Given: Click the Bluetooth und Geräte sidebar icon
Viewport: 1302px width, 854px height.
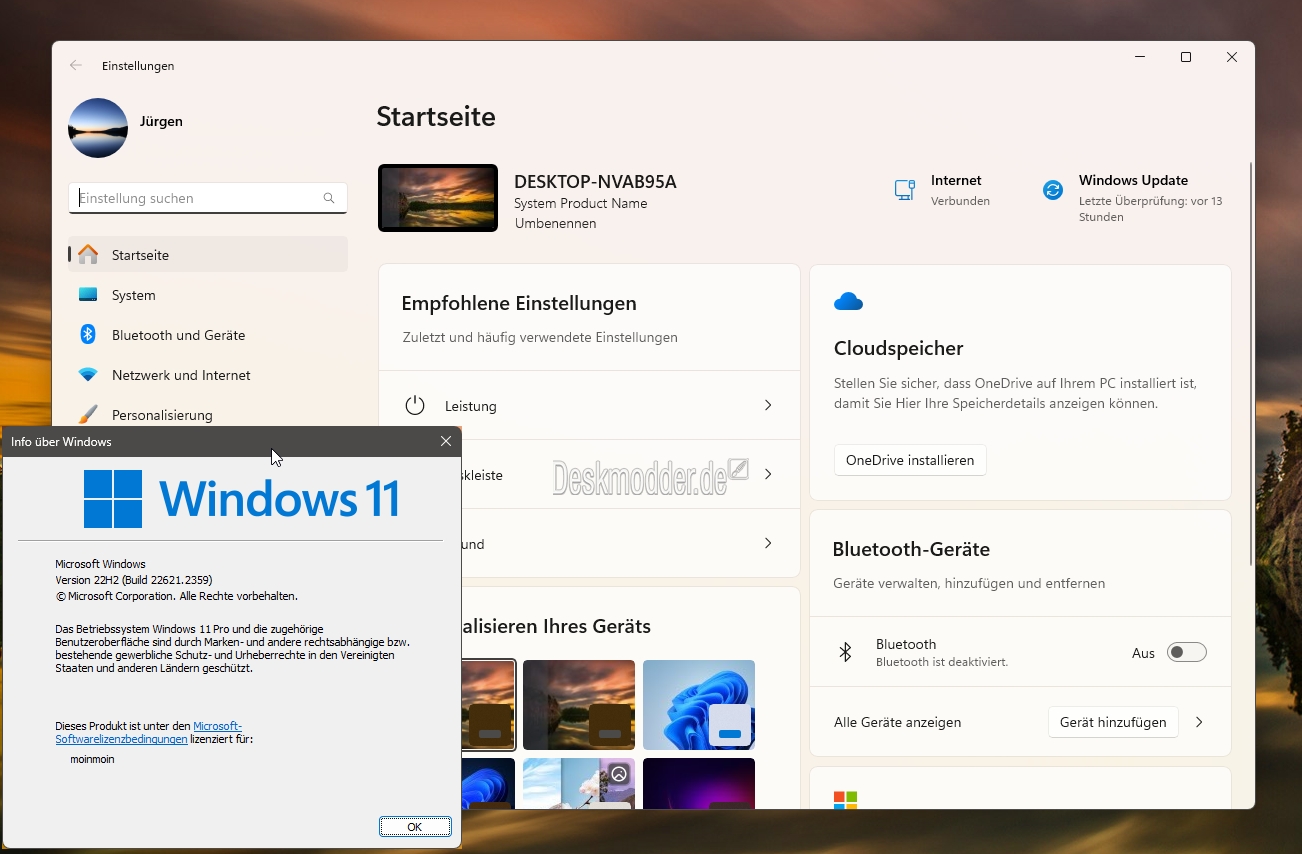Looking at the screenshot, I should coord(88,334).
